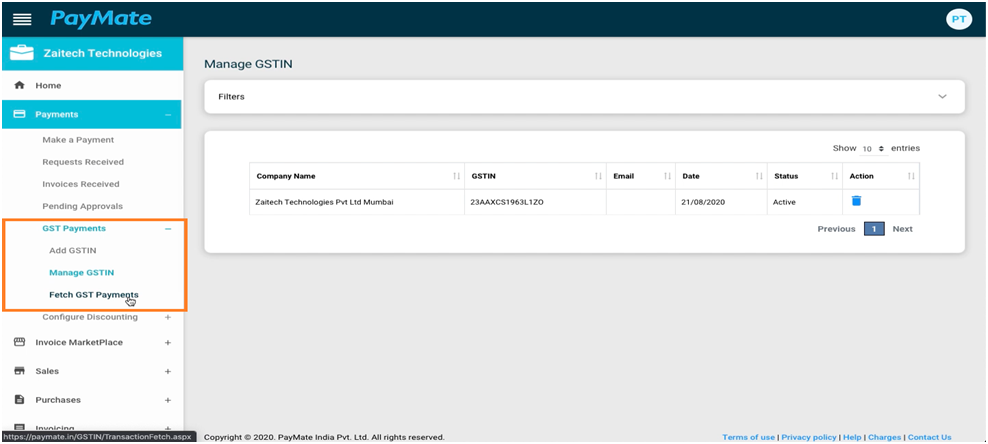Screen dimensions: 988x444
Task: Expand the Purchases plus sign
Action: pyautogui.click(x=168, y=400)
